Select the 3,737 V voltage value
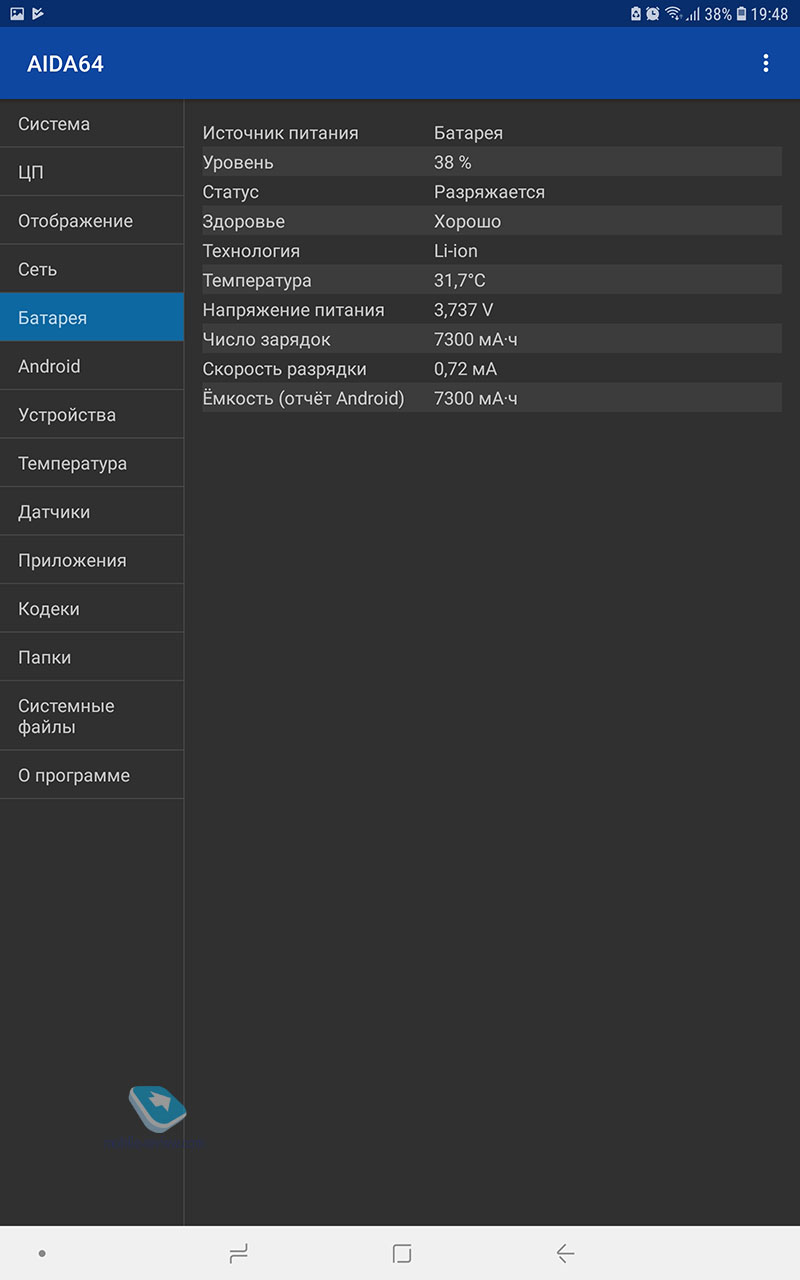The image size is (800, 1280). [x=463, y=310]
